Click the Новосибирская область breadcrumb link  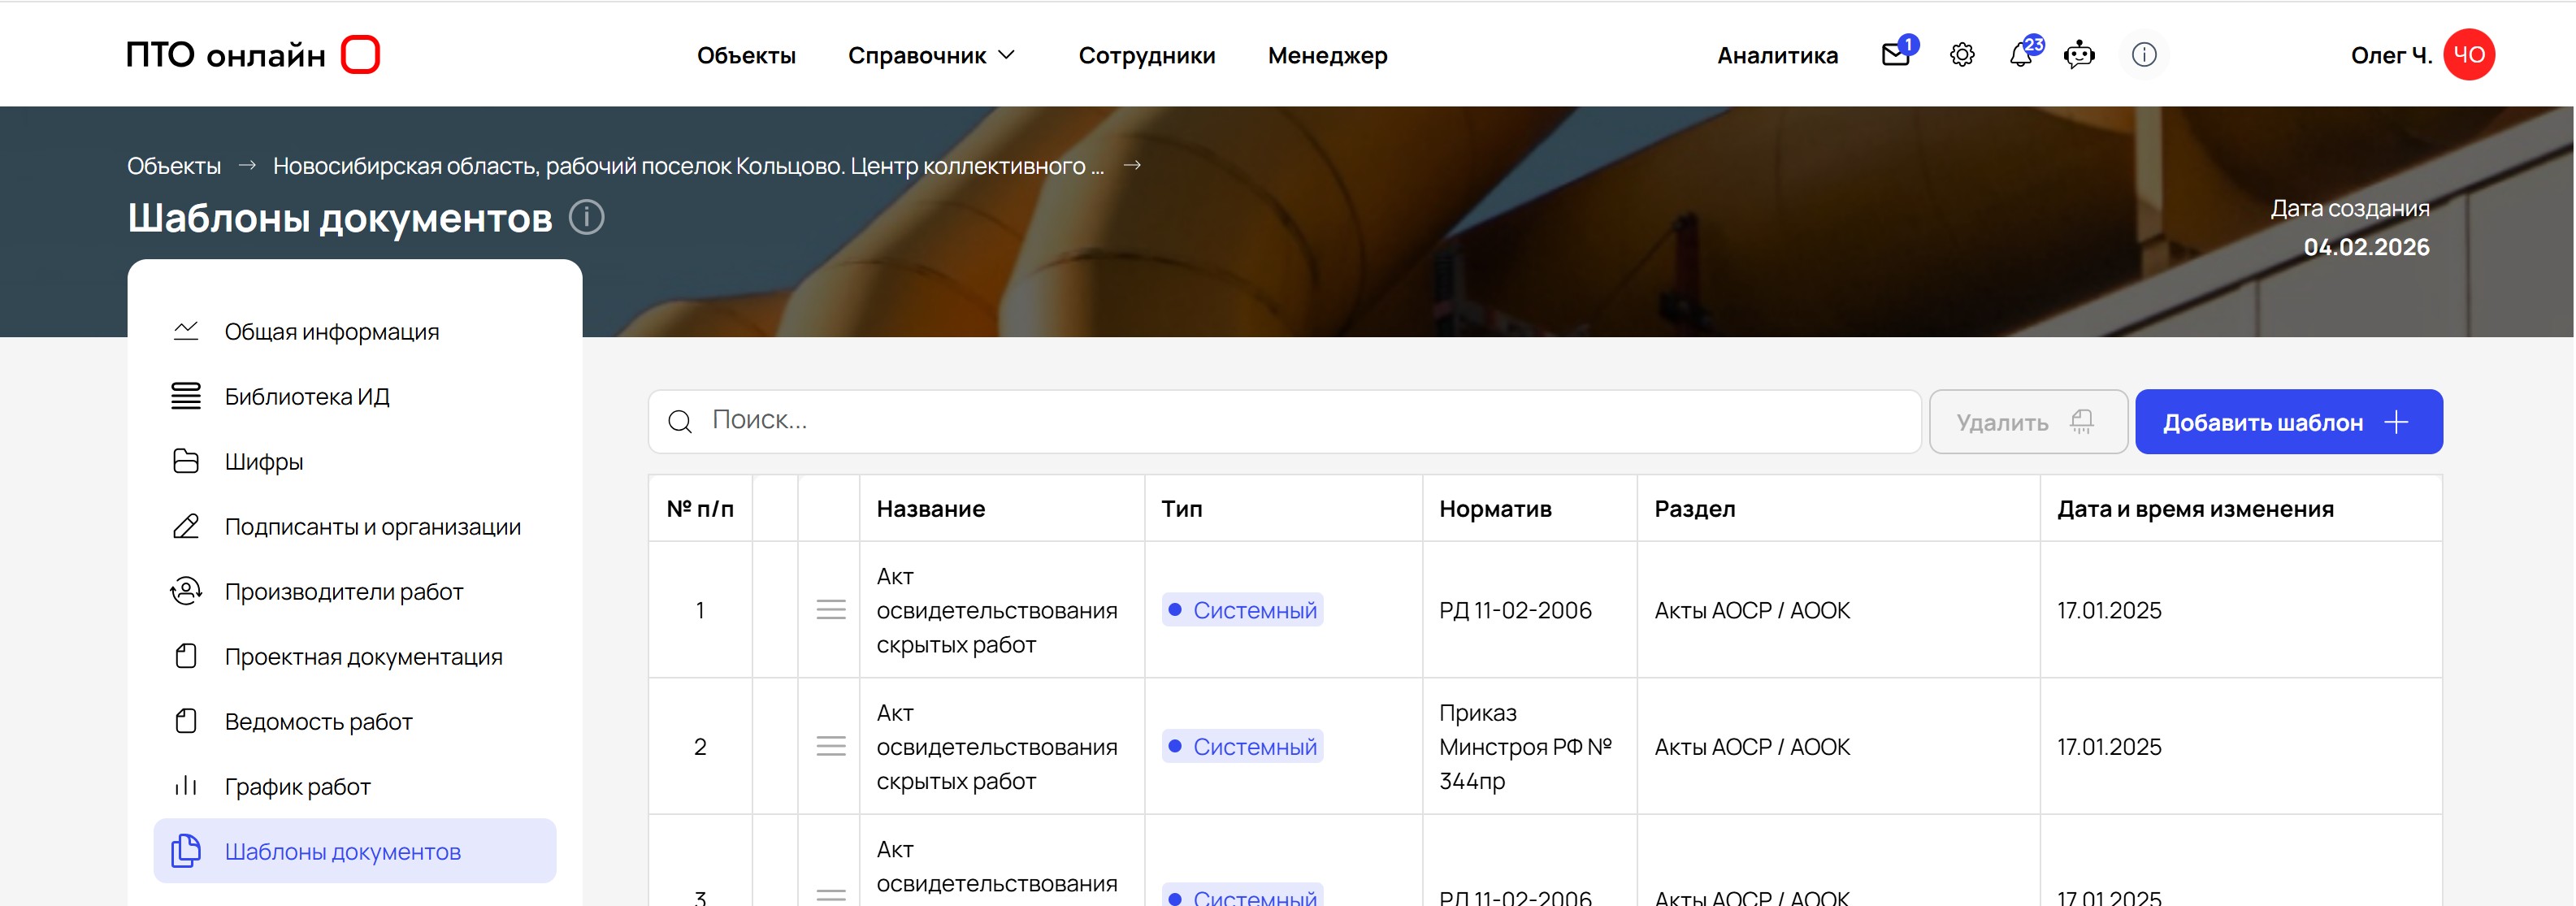click(x=688, y=165)
